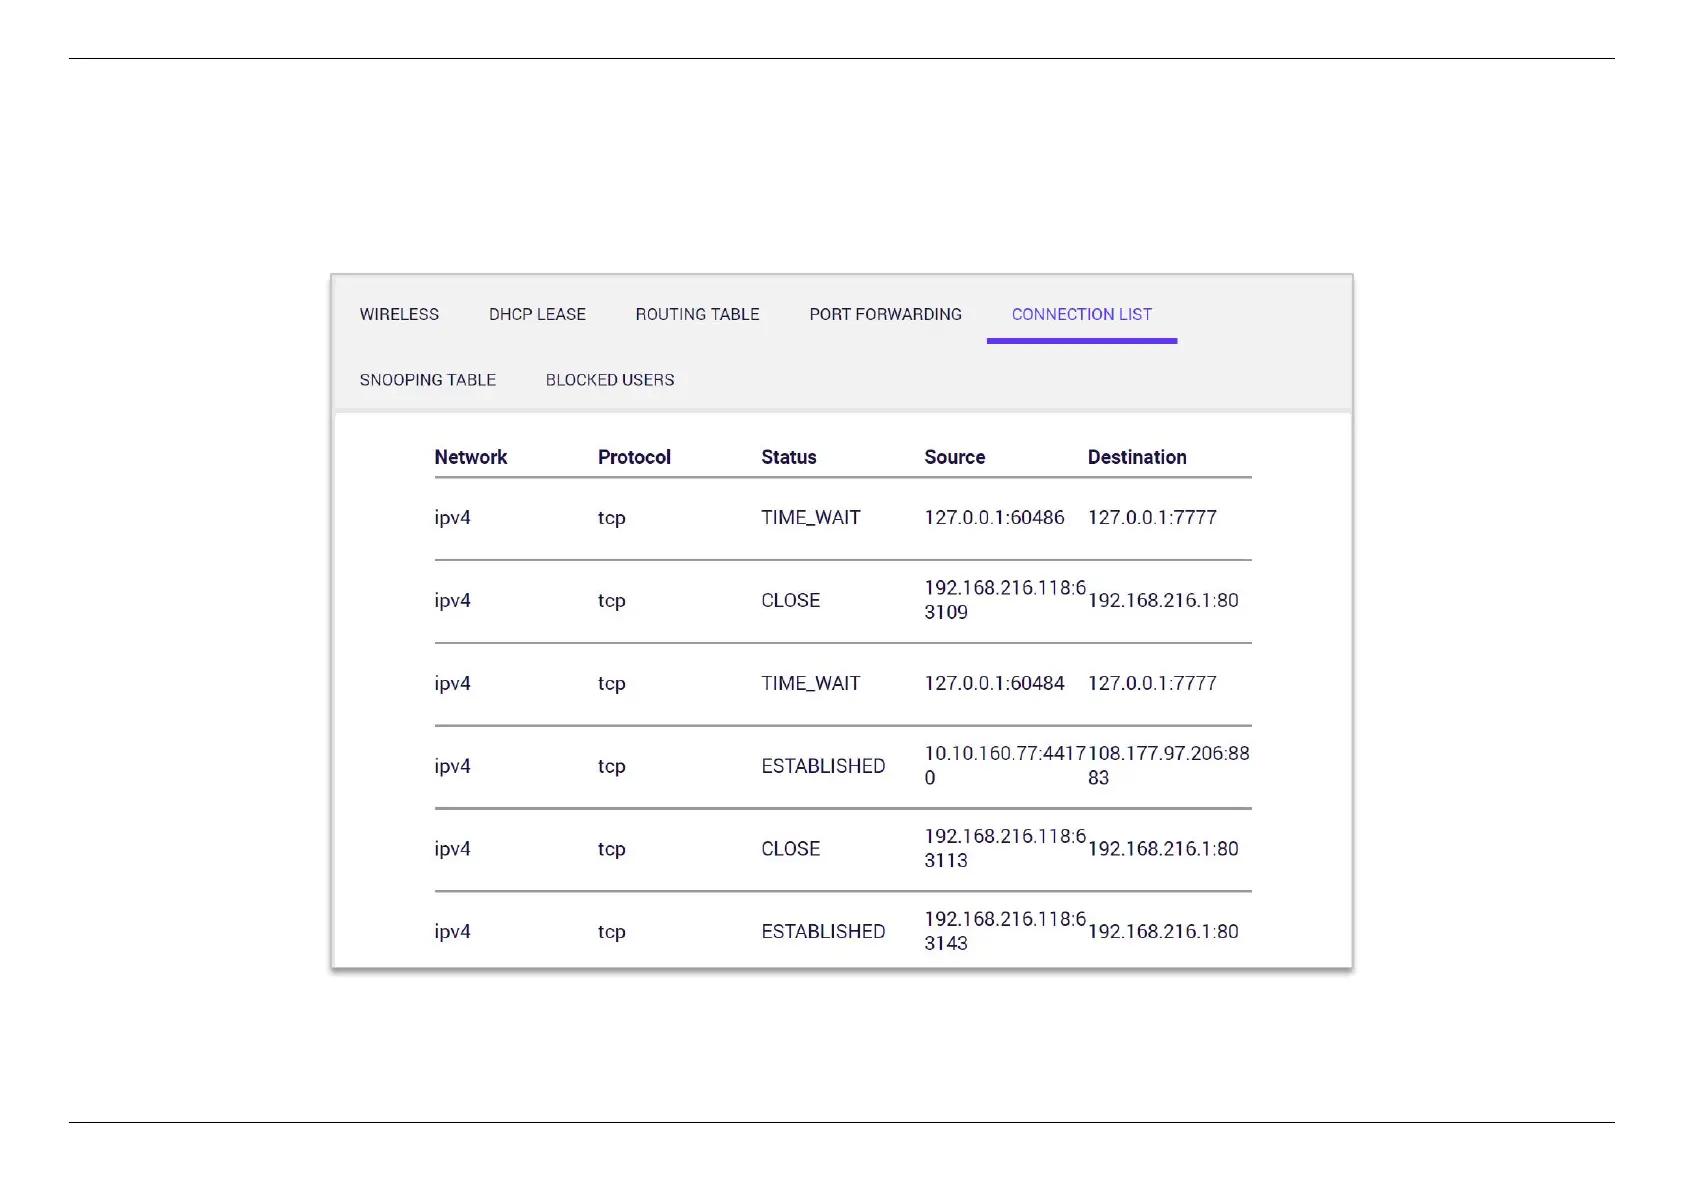1684x1191 pixels.
Task: Select ESTABLISHED status for 10.10.160.77 row
Action: point(823,766)
